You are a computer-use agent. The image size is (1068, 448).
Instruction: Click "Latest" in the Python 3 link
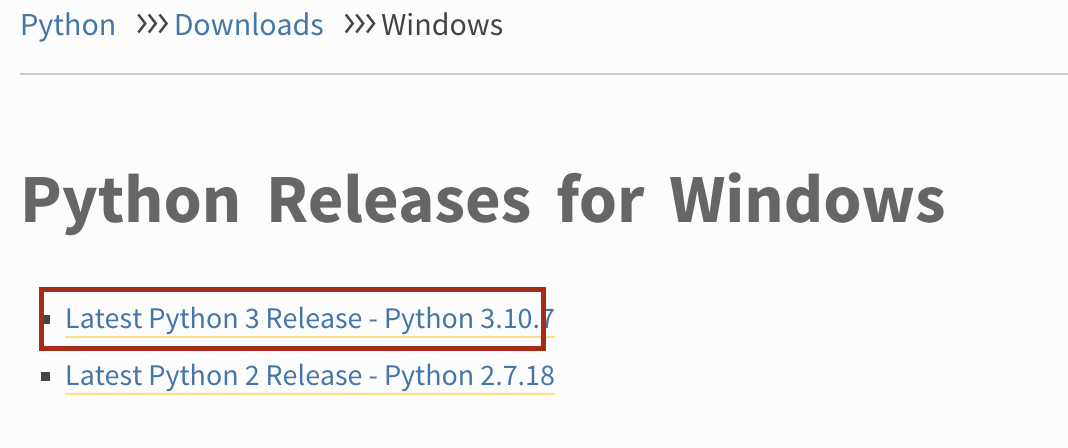pyautogui.click(x=103, y=319)
